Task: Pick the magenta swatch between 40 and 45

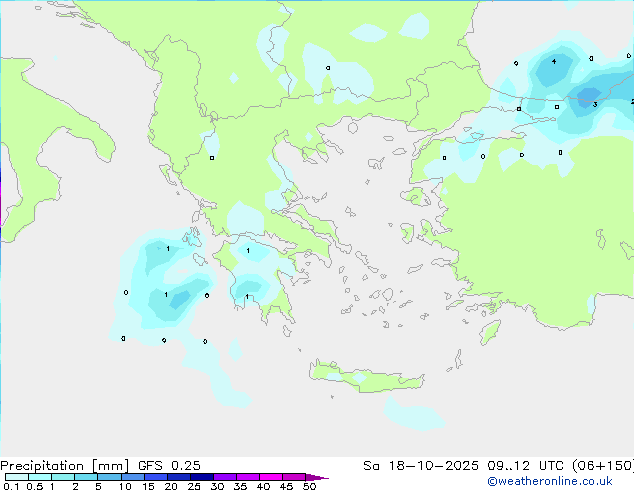Action: [x=271, y=477]
